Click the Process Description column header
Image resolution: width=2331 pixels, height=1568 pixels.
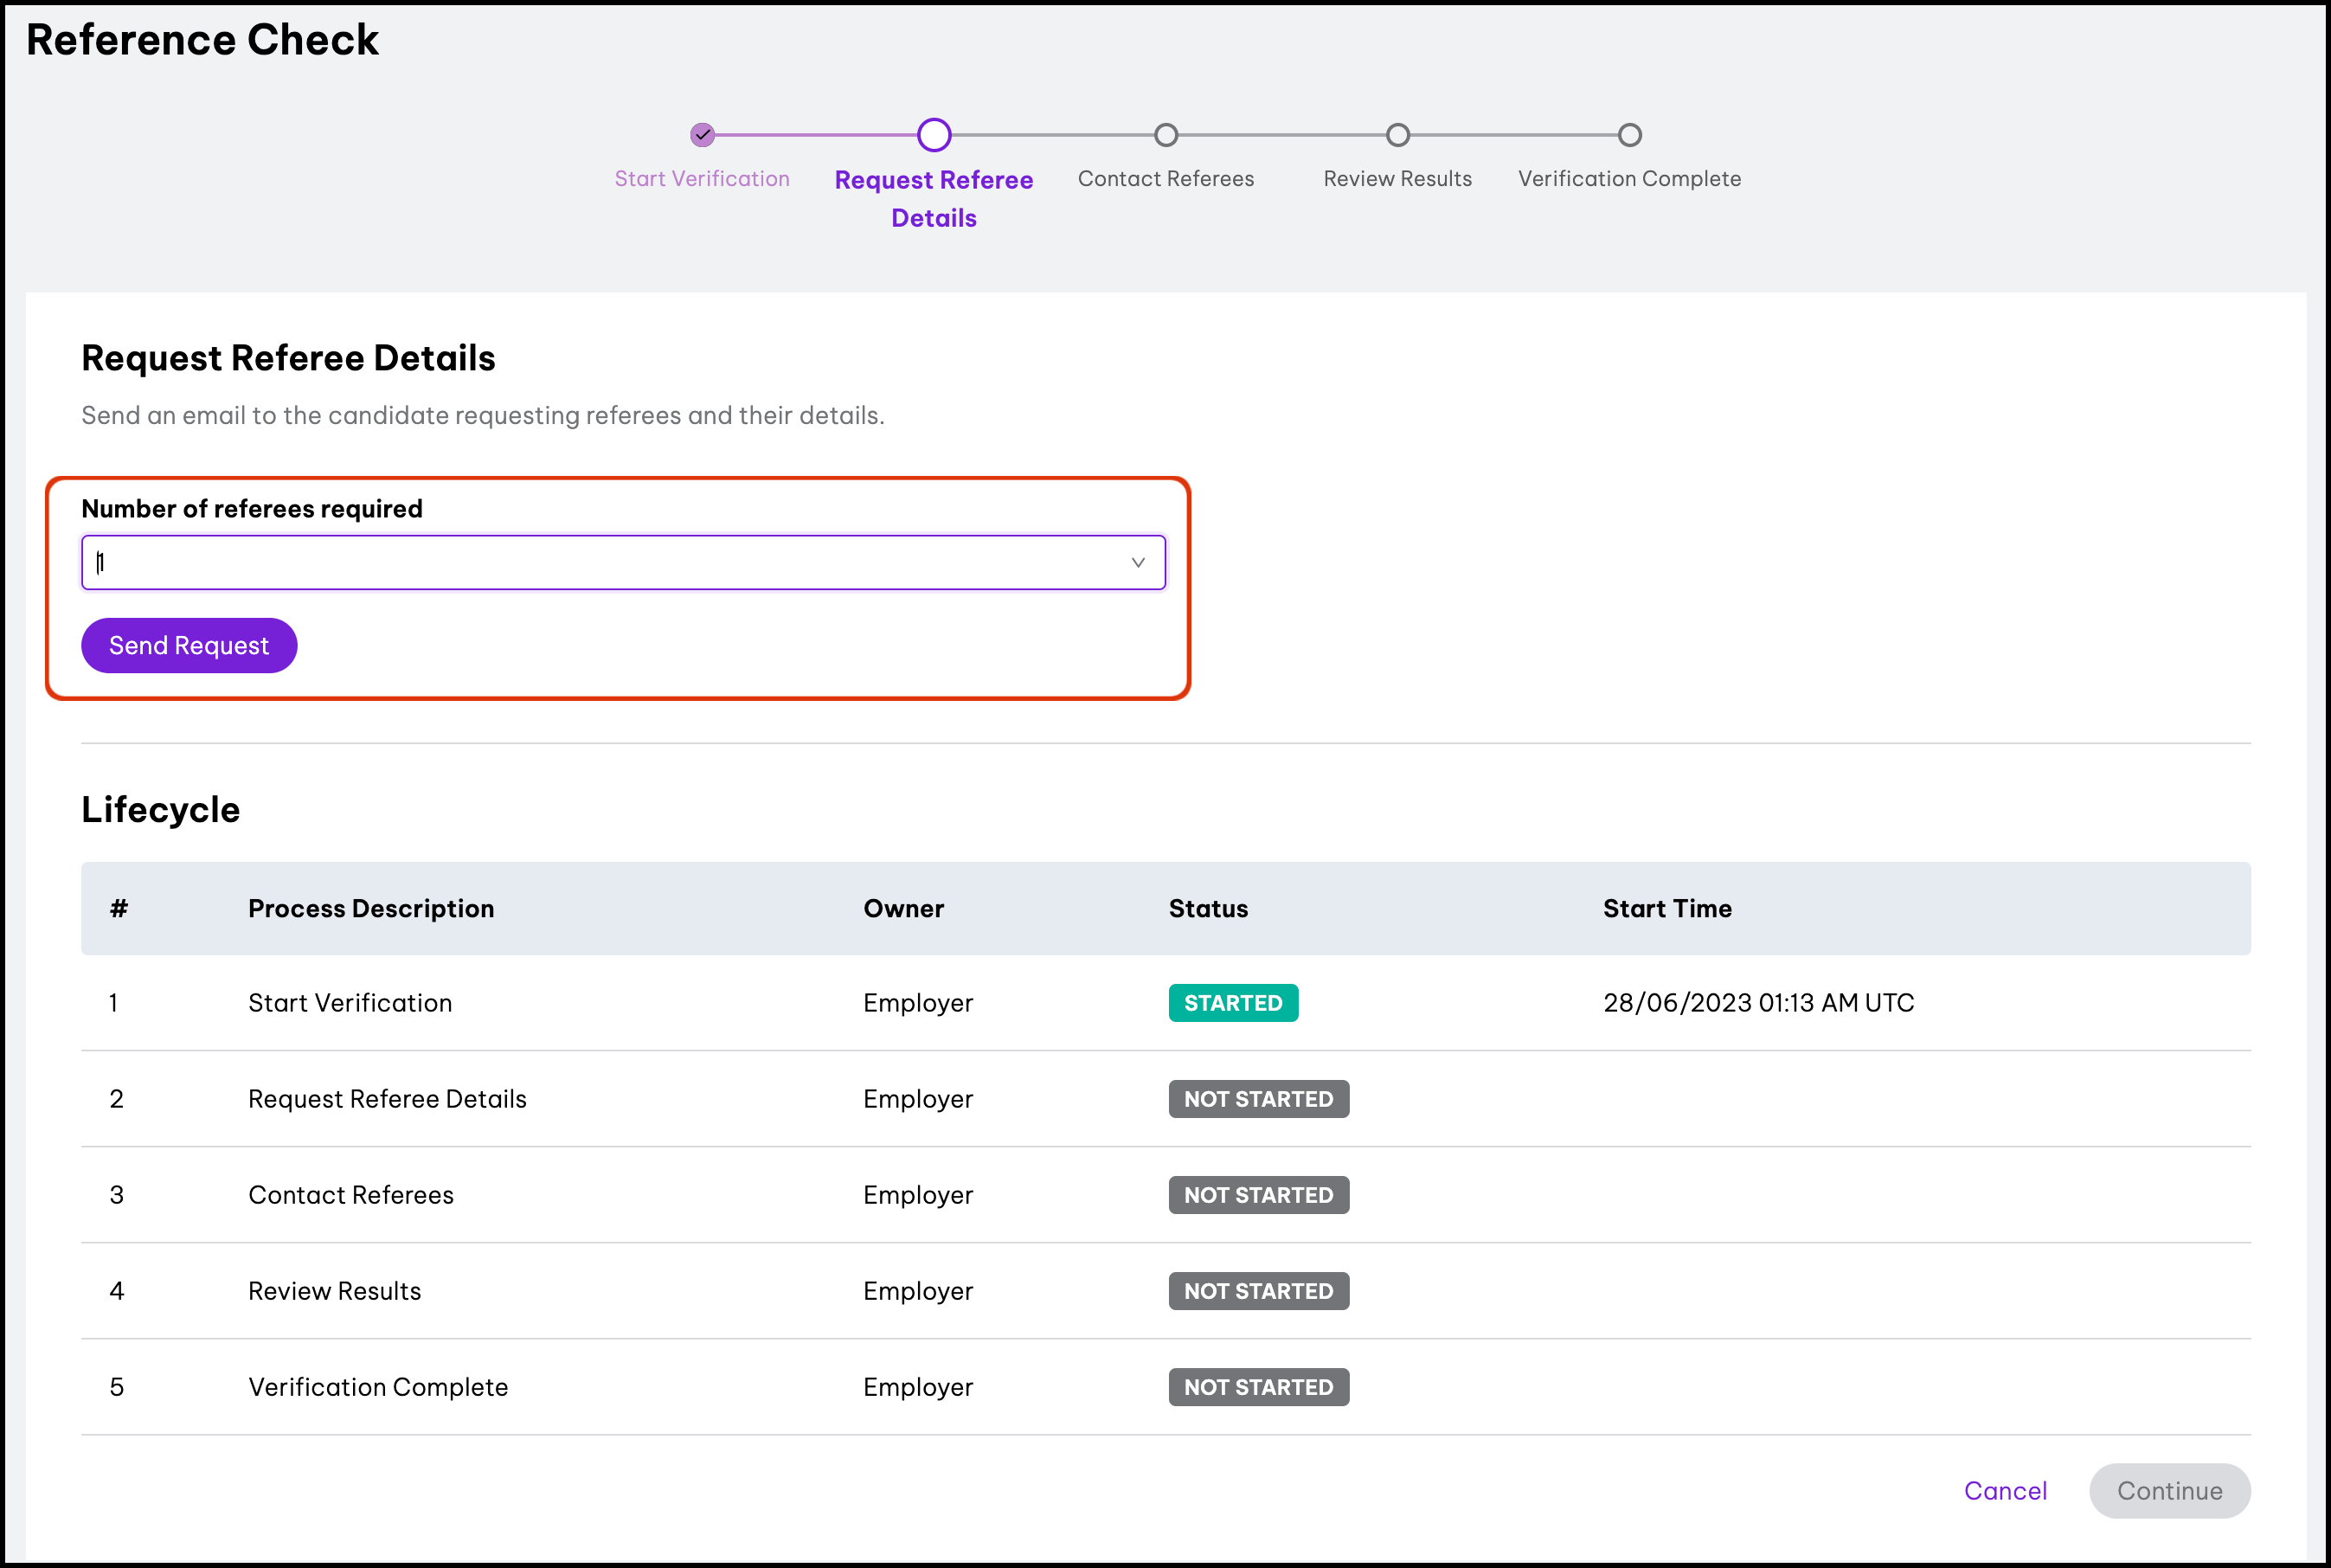pyautogui.click(x=371, y=908)
